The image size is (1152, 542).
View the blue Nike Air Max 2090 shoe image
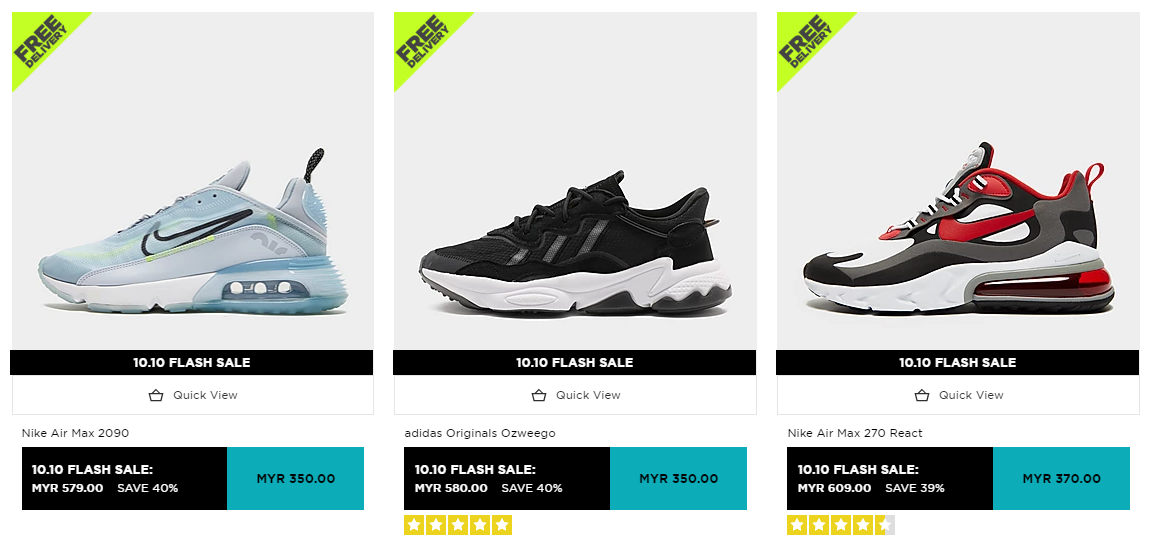tap(192, 231)
